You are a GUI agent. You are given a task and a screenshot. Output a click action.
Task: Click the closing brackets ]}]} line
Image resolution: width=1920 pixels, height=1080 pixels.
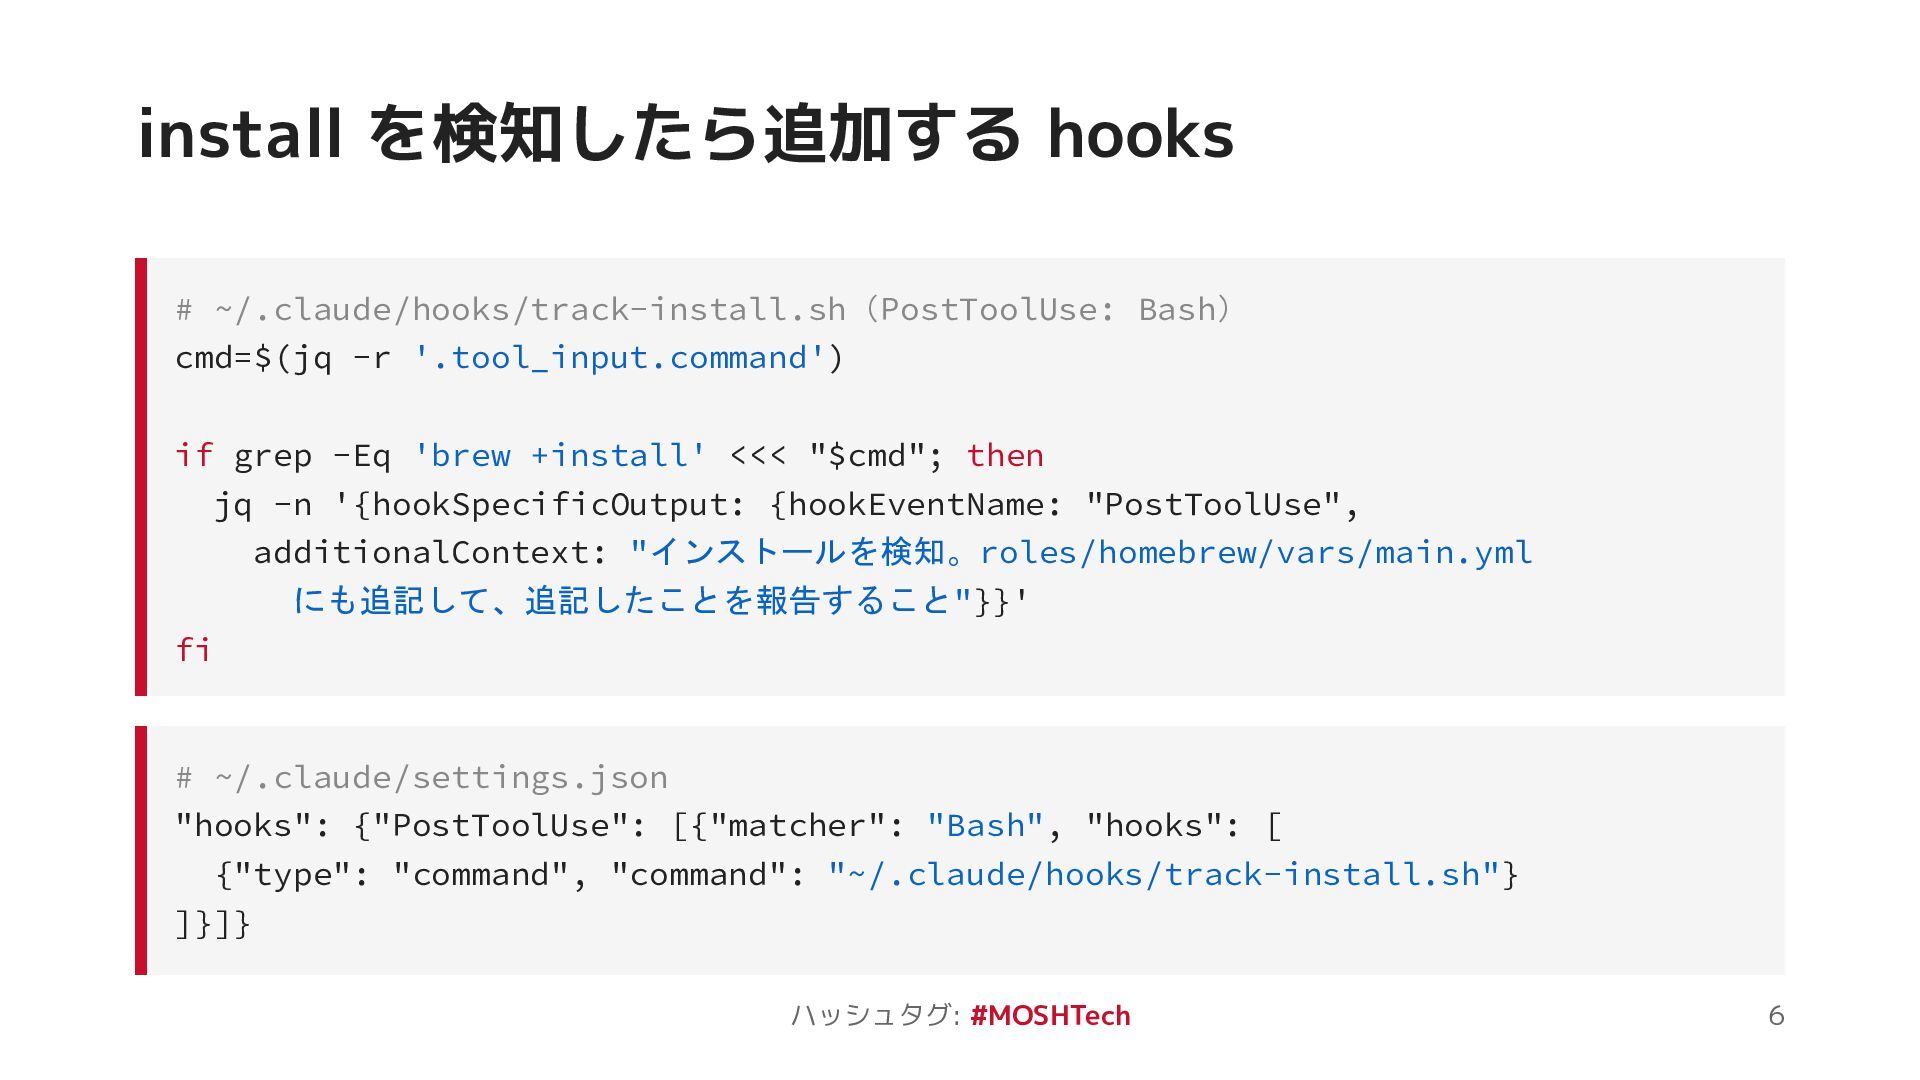(x=213, y=923)
